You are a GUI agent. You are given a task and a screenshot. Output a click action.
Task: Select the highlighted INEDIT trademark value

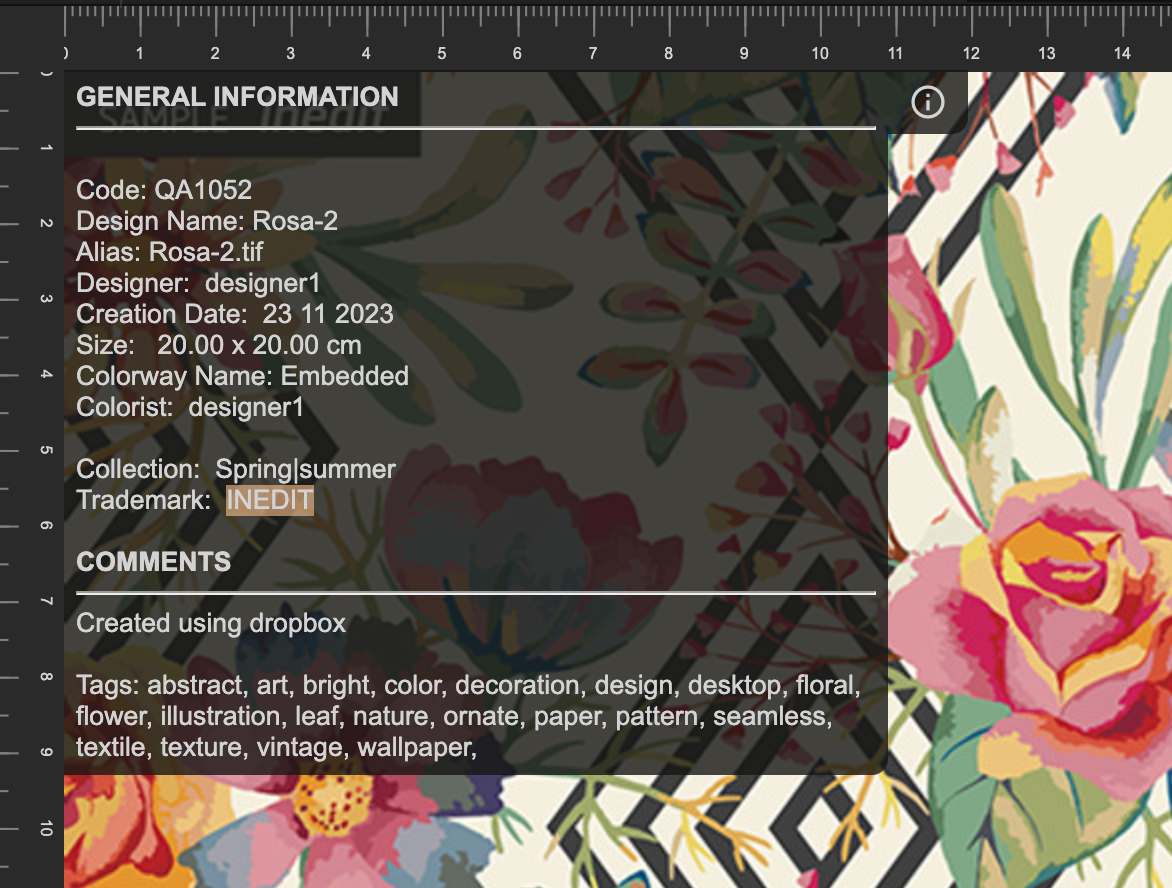click(x=270, y=500)
